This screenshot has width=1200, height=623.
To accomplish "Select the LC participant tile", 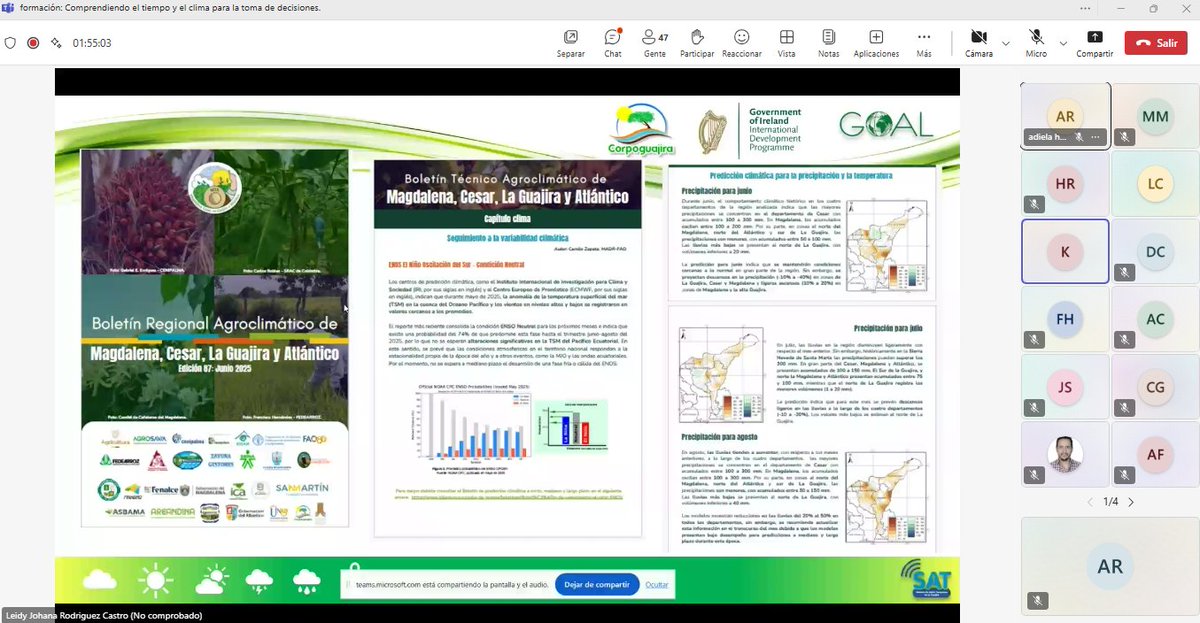I will [x=1155, y=184].
